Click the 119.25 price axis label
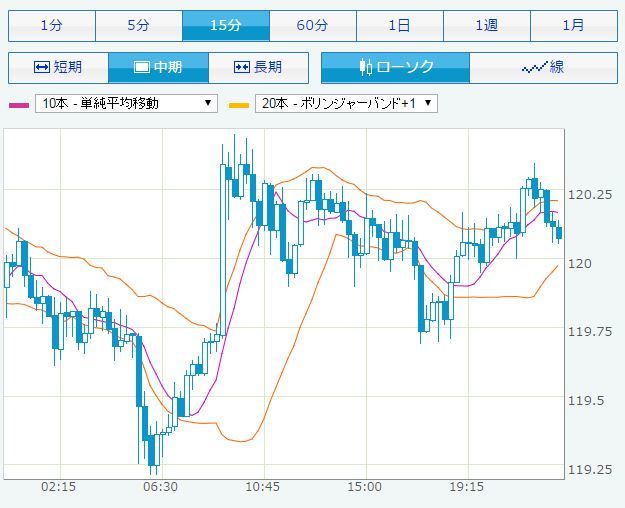The width and height of the screenshot is (625, 508). point(590,470)
